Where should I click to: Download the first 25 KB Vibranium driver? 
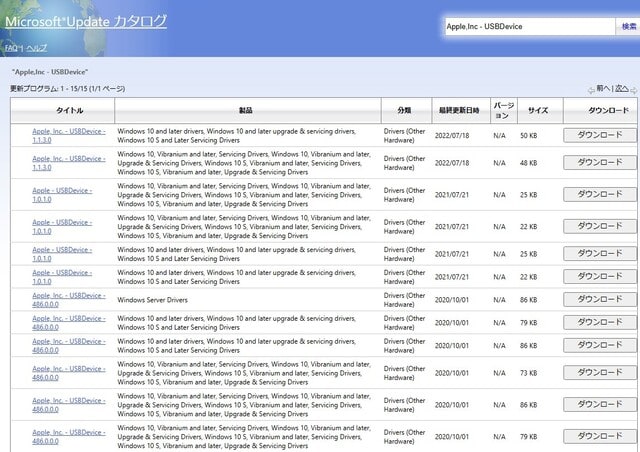[599, 194]
